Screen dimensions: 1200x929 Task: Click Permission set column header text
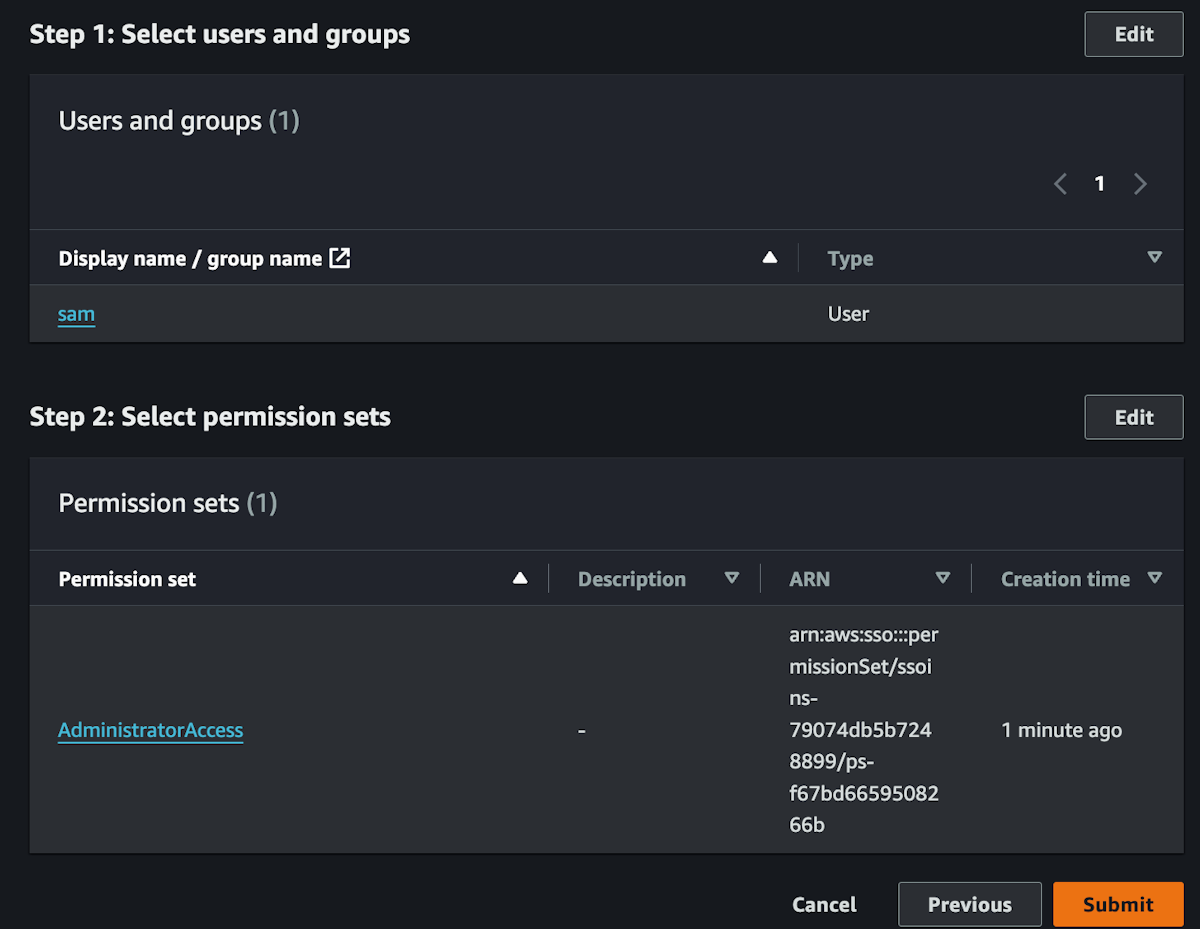[x=127, y=579]
